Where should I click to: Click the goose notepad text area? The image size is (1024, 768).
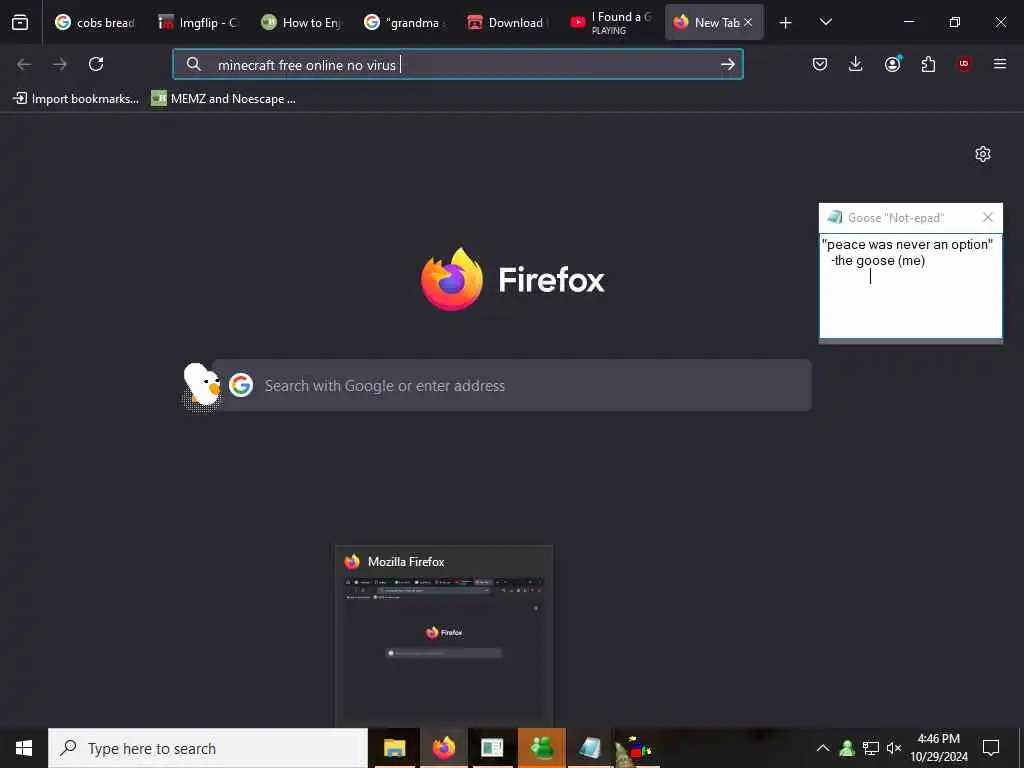coord(910,286)
